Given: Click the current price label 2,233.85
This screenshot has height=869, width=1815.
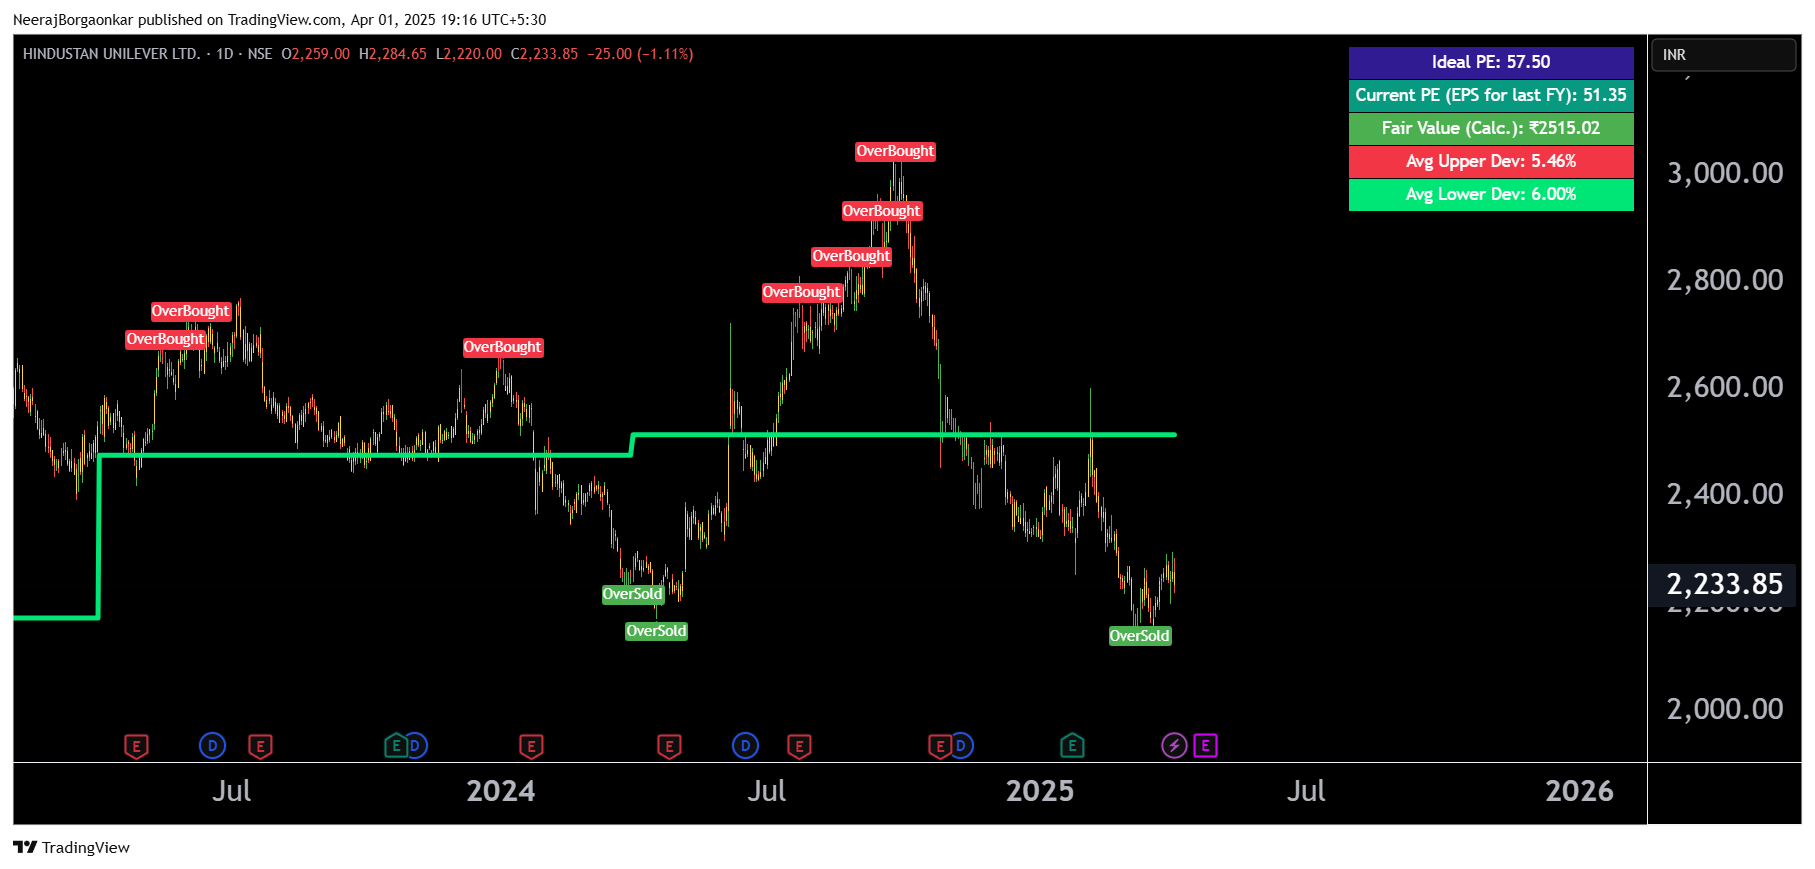Looking at the screenshot, I should click(x=1724, y=584).
